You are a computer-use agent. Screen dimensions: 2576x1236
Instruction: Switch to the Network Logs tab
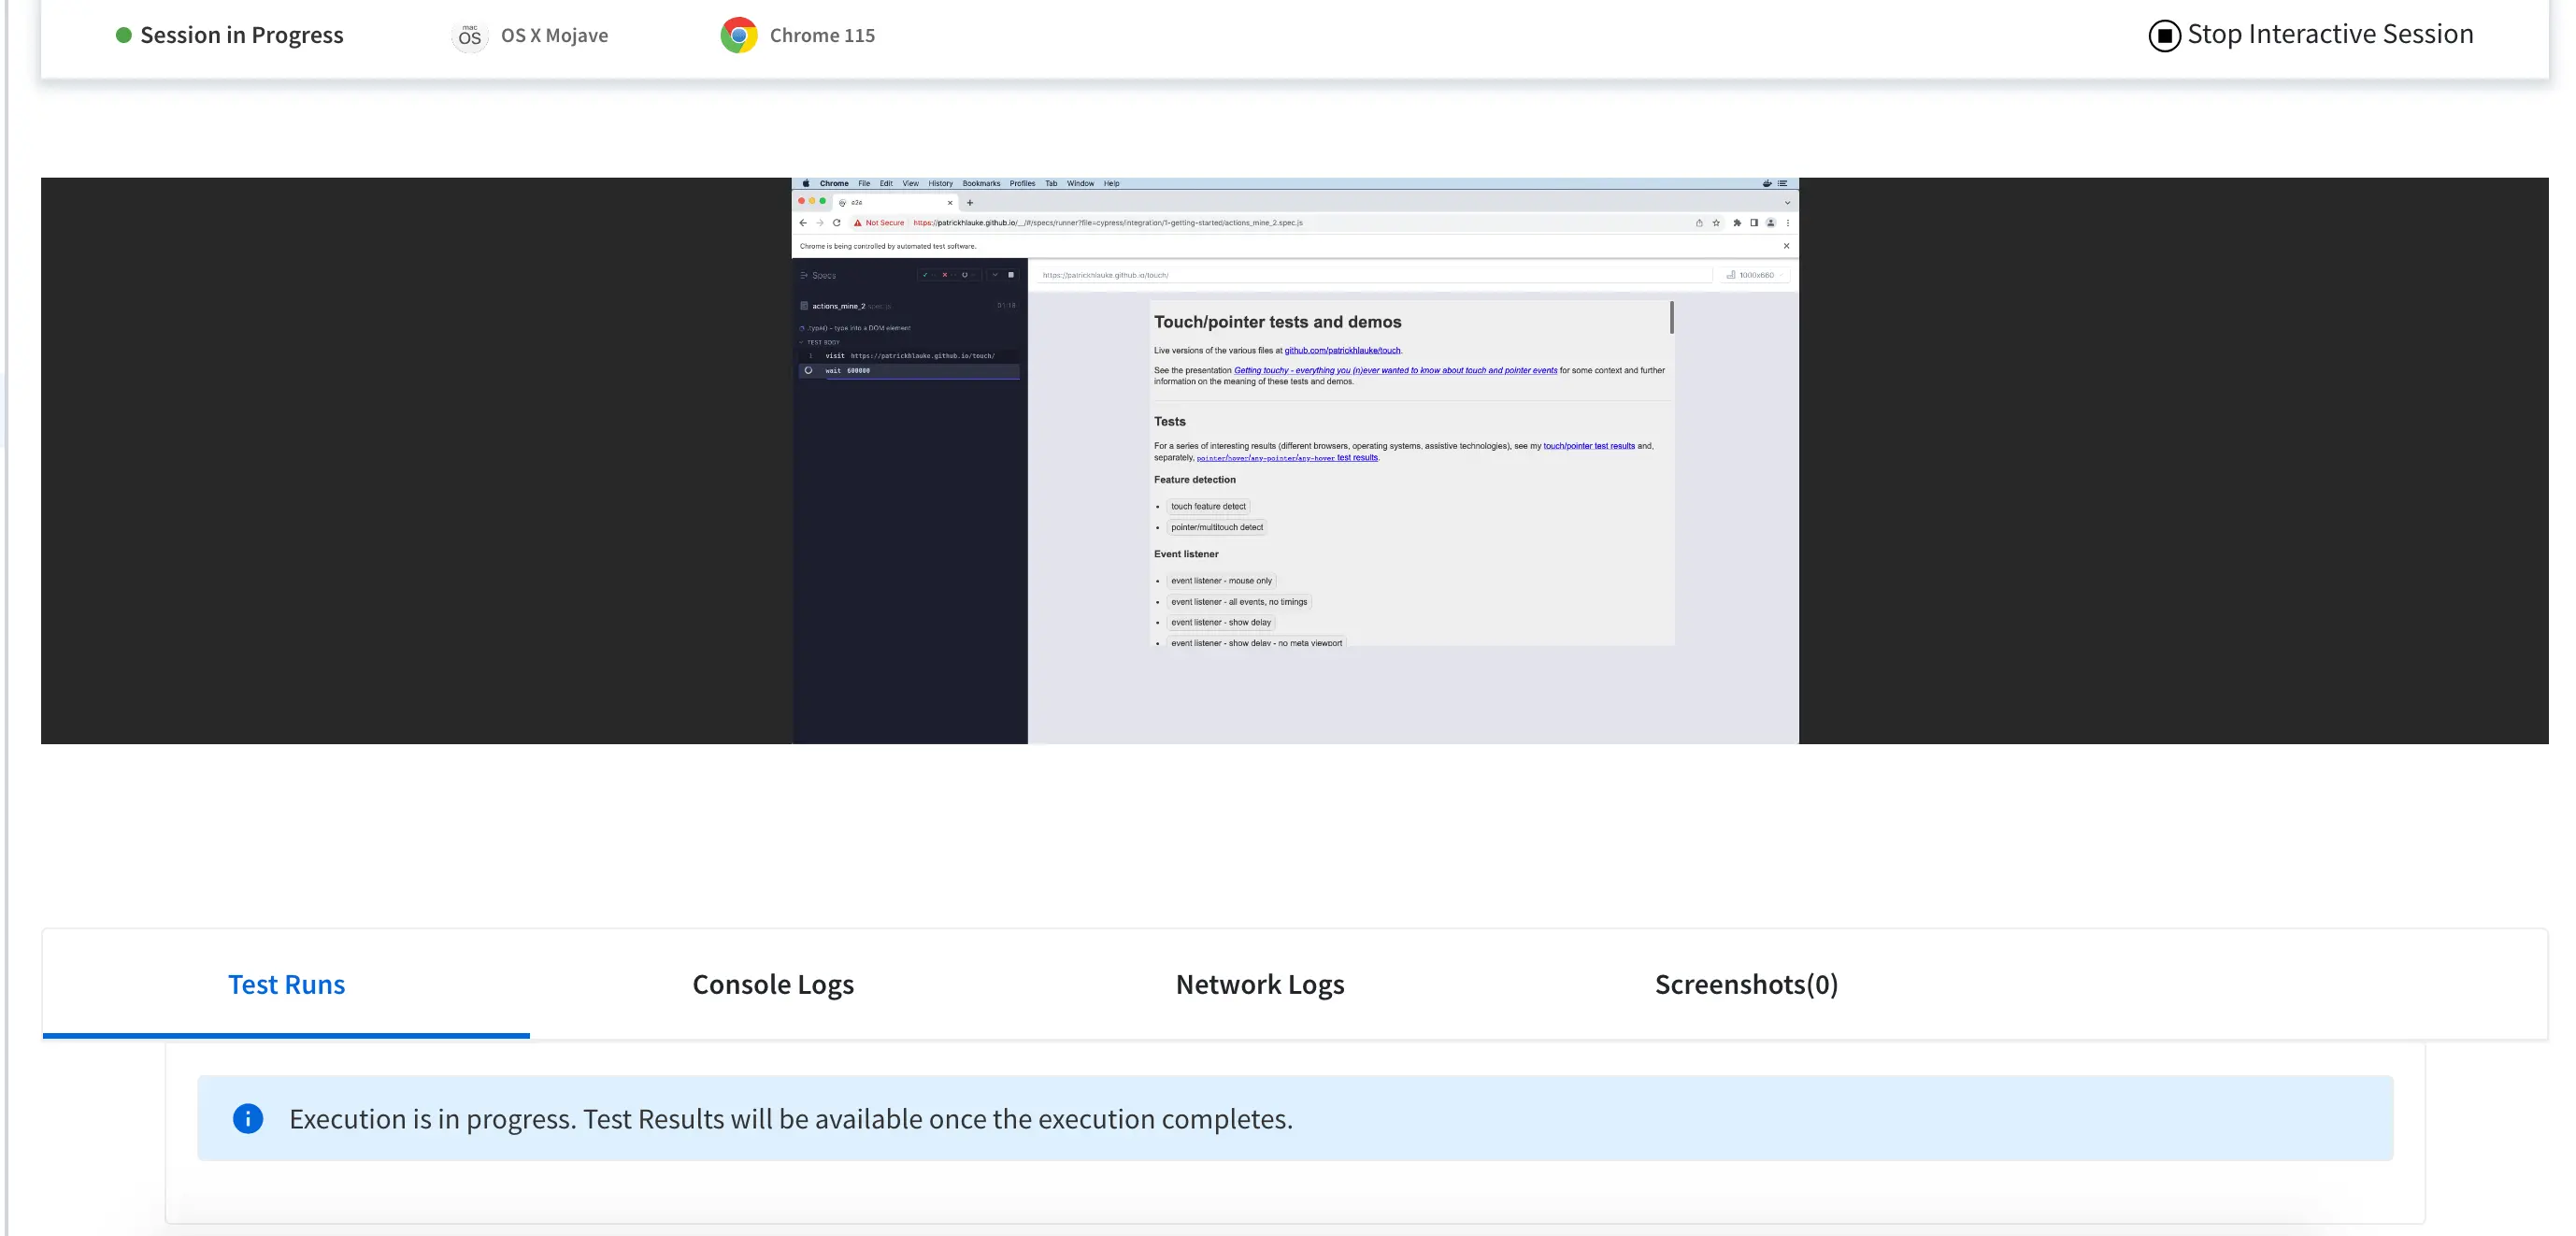[x=1259, y=985]
